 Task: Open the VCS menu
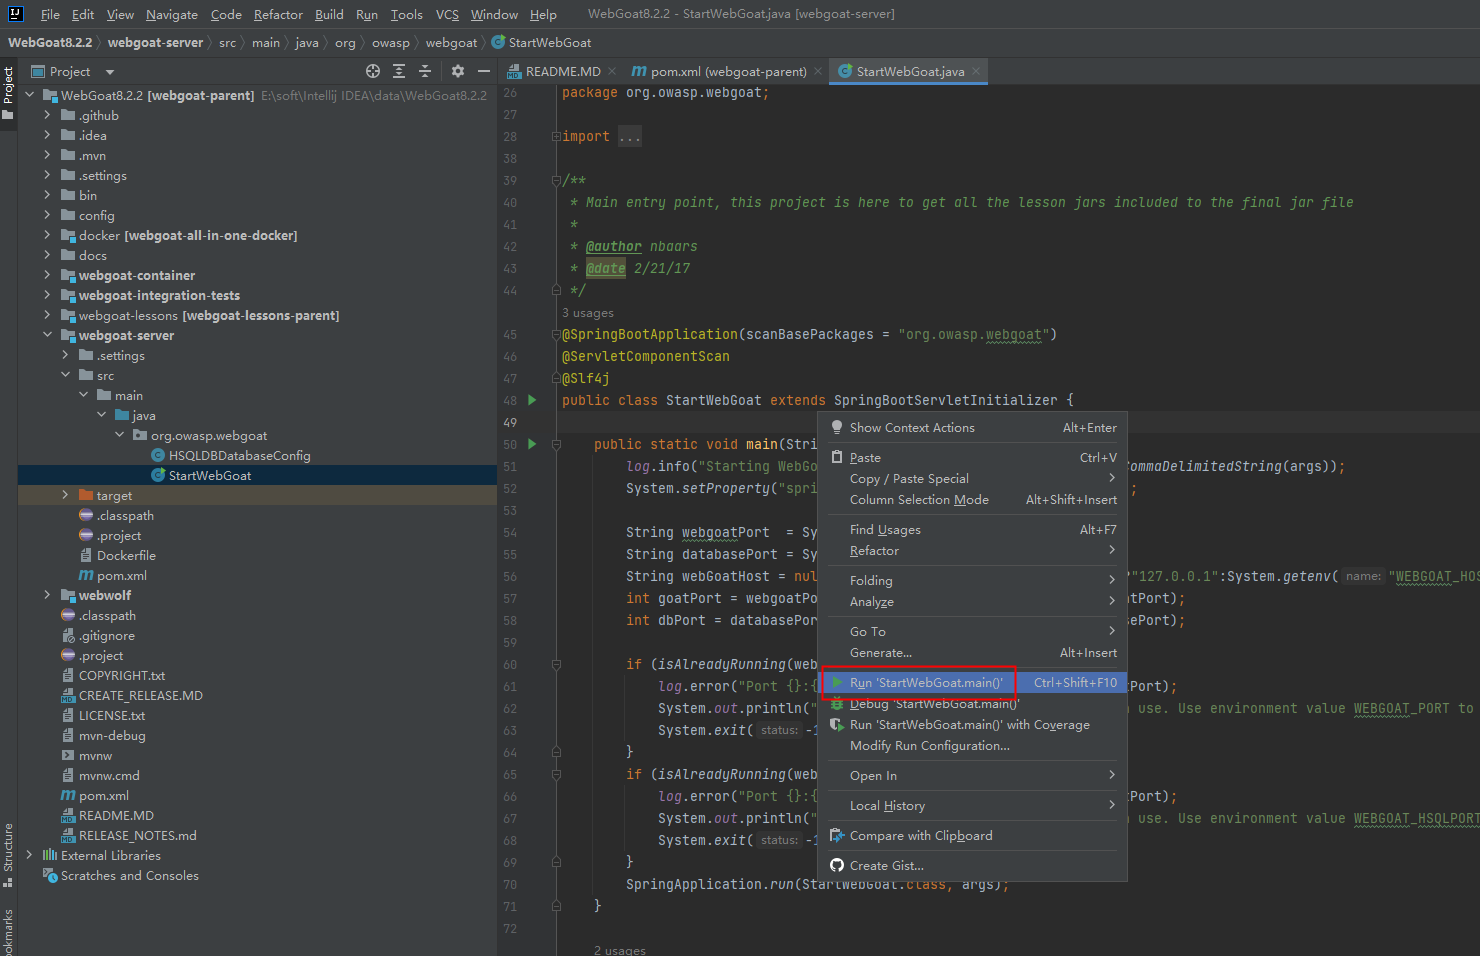447,14
